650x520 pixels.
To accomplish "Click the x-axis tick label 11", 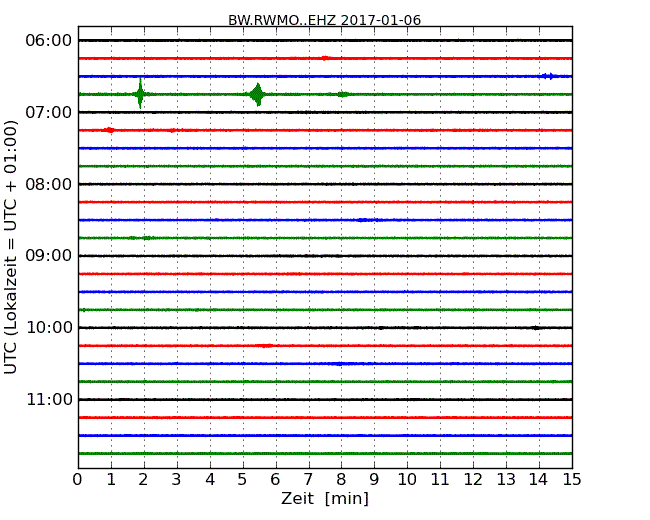I will coord(440,479).
